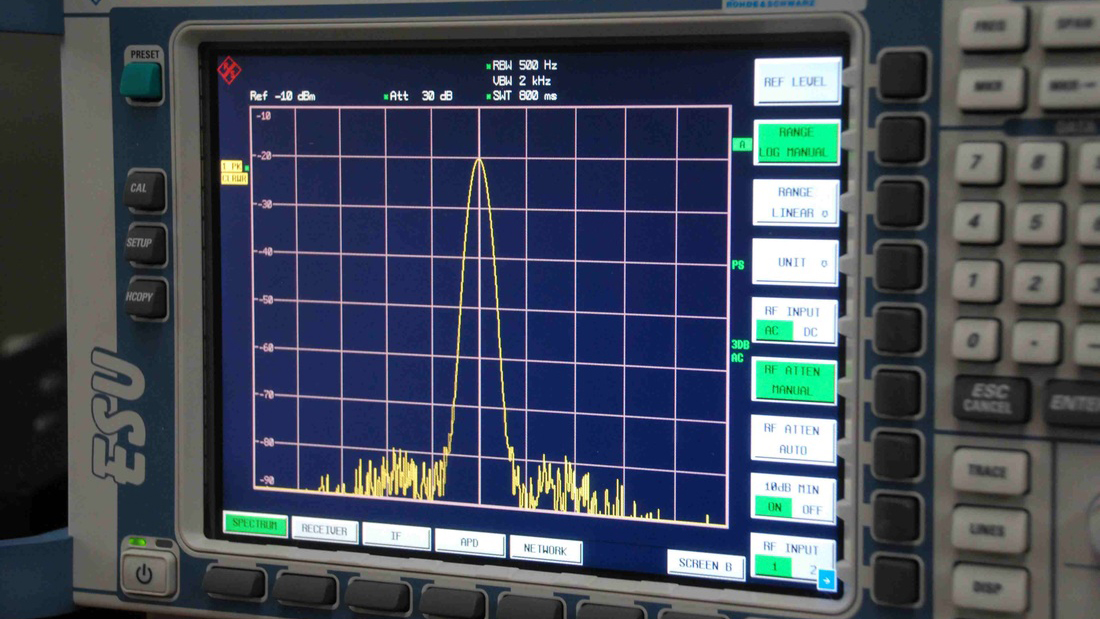Click the VBW 2 kHz readout
This screenshot has width=1100, height=619.
pos(521,81)
